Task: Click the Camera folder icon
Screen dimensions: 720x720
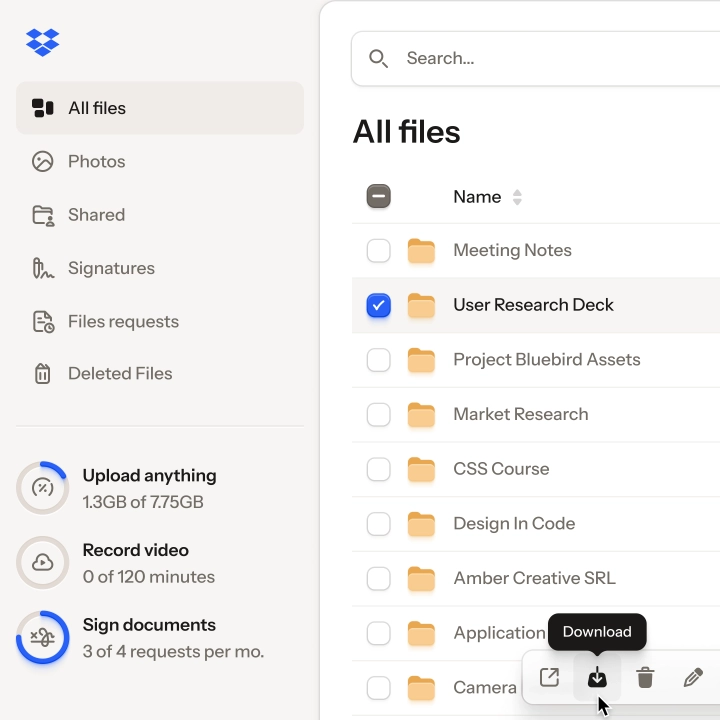Action: pos(421,688)
